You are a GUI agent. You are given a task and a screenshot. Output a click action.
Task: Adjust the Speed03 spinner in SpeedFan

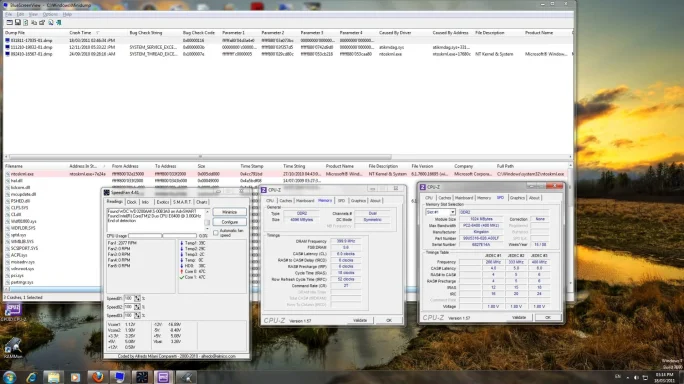pyautogui.click(x=137, y=315)
